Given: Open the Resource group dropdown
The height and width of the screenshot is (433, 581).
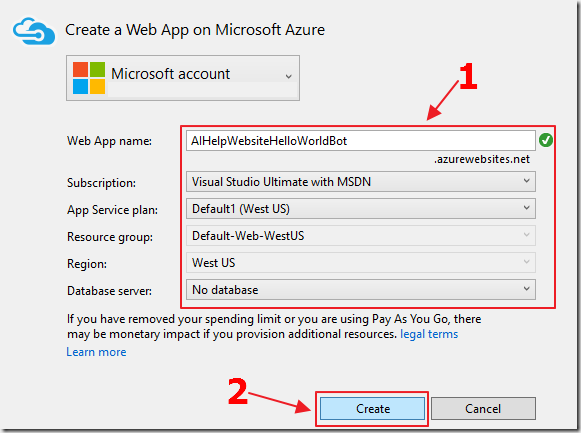Looking at the screenshot, I should tap(361, 236).
